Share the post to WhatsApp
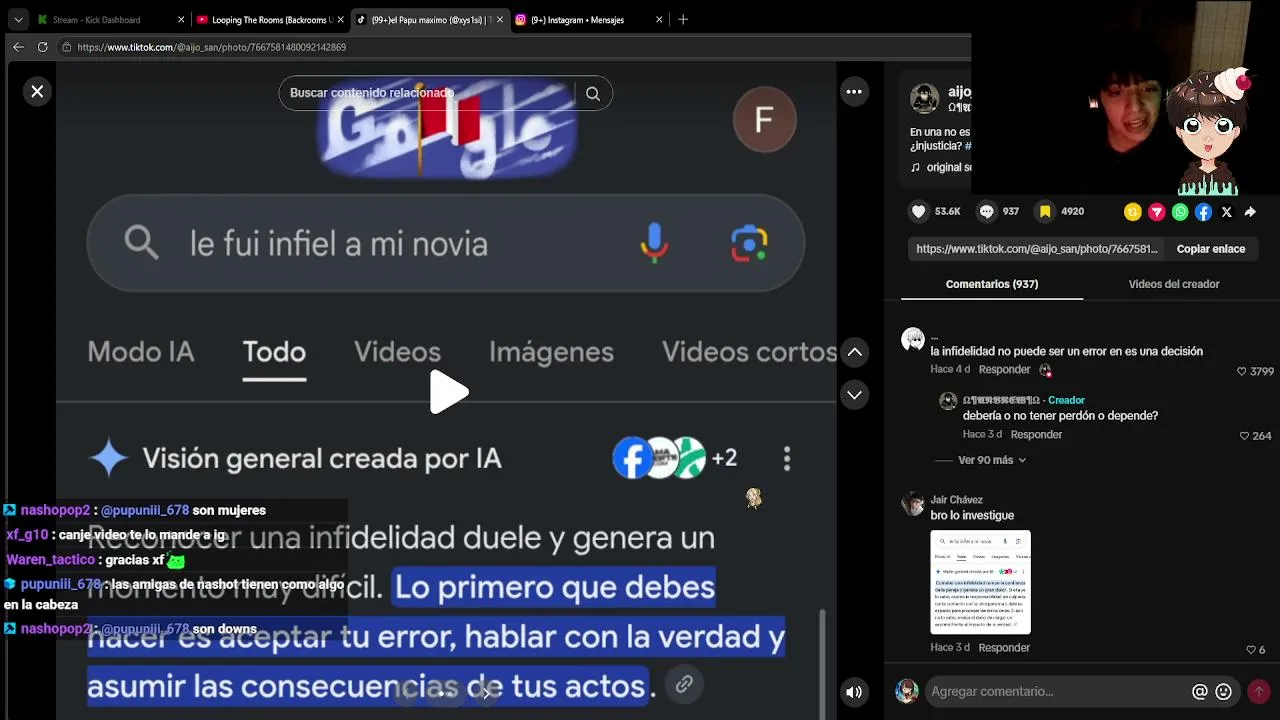 1180,212
